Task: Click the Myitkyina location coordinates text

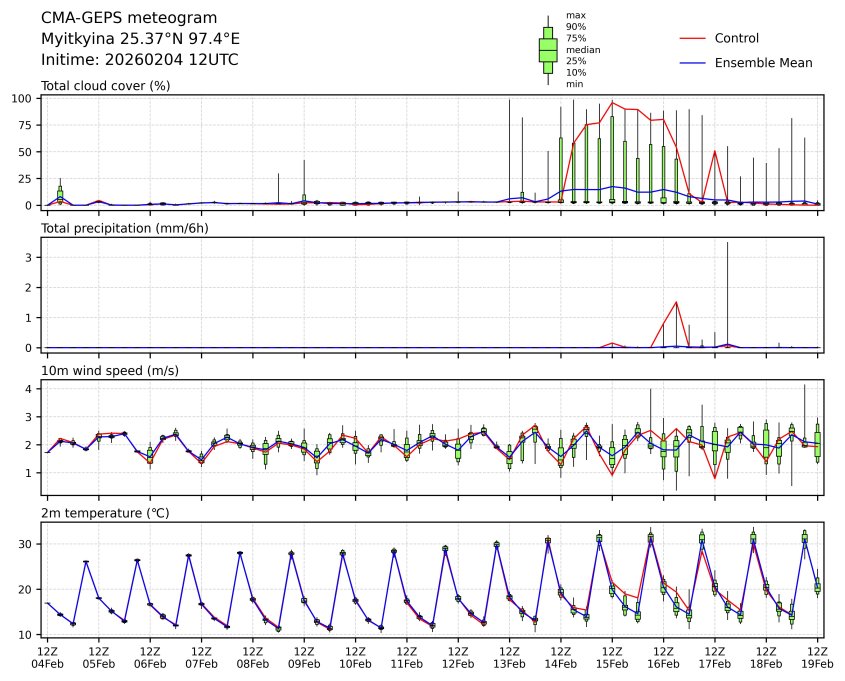Action: pyautogui.click(x=140, y=39)
